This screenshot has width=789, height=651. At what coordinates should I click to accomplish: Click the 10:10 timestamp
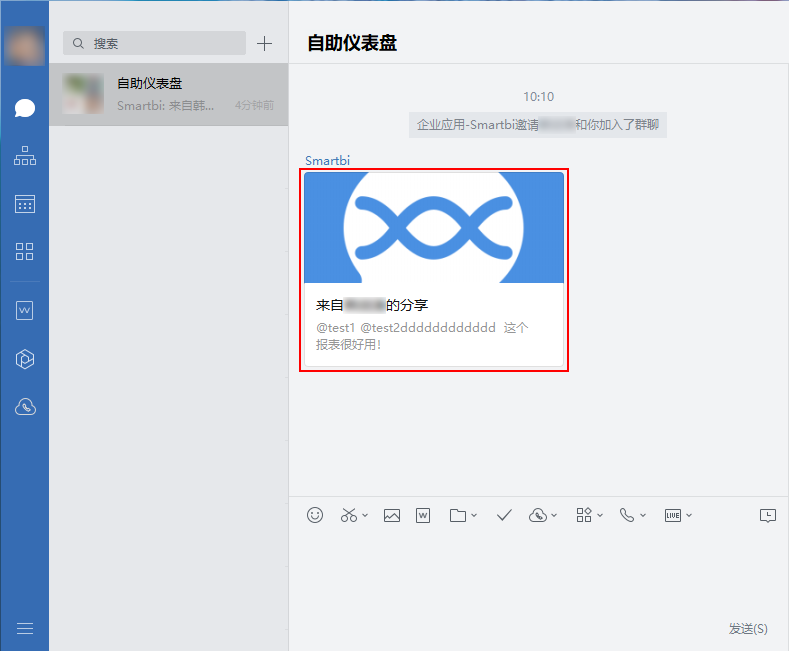click(x=538, y=97)
